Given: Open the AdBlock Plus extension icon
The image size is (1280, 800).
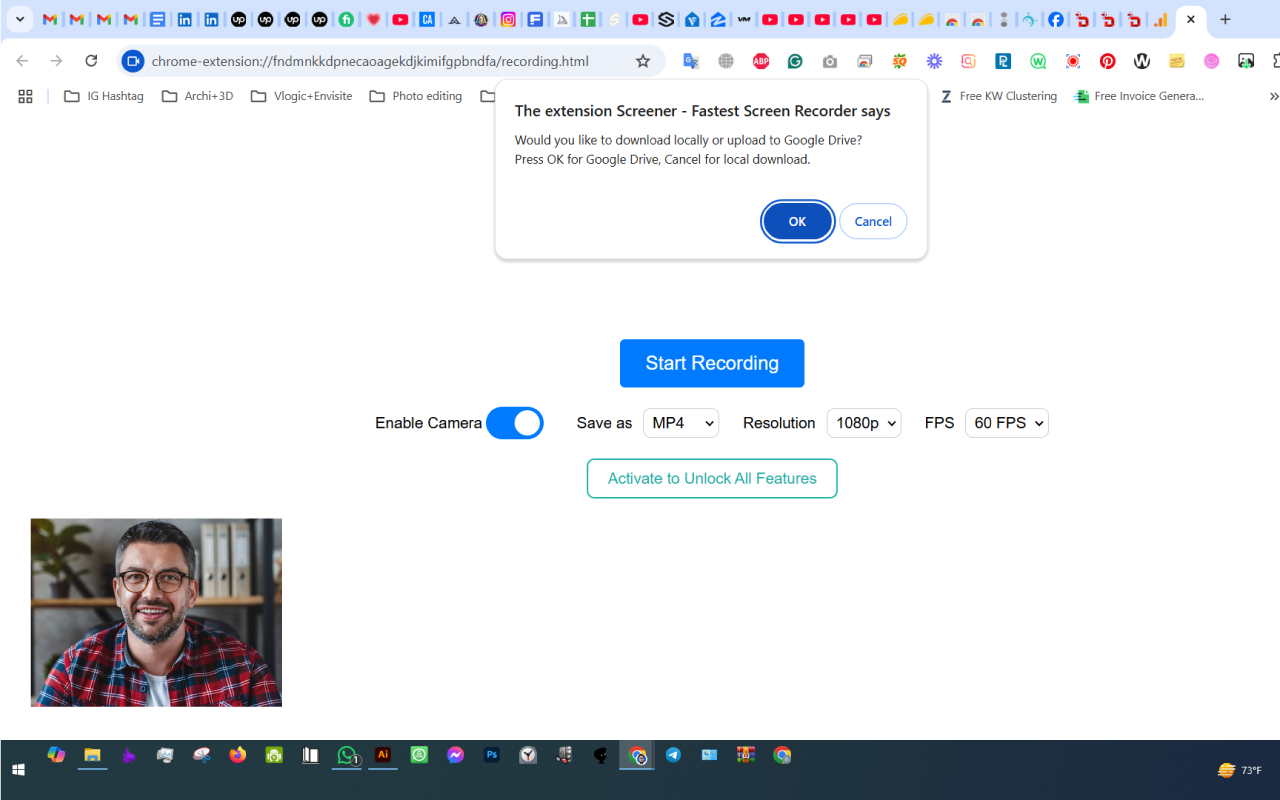Looking at the screenshot, I should click(761, 61).
